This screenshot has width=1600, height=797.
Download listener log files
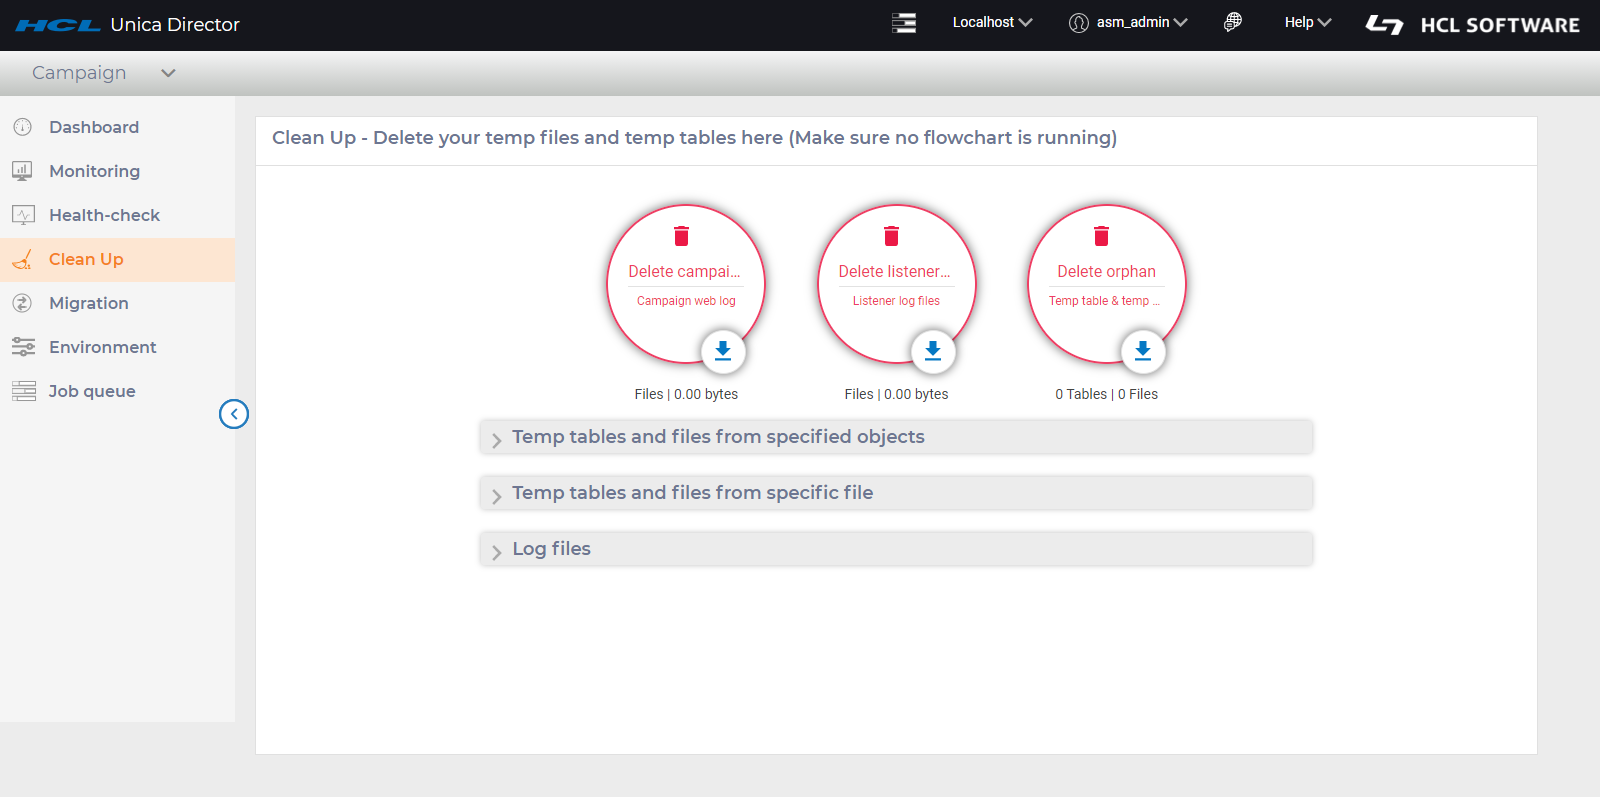click(933, 351)
